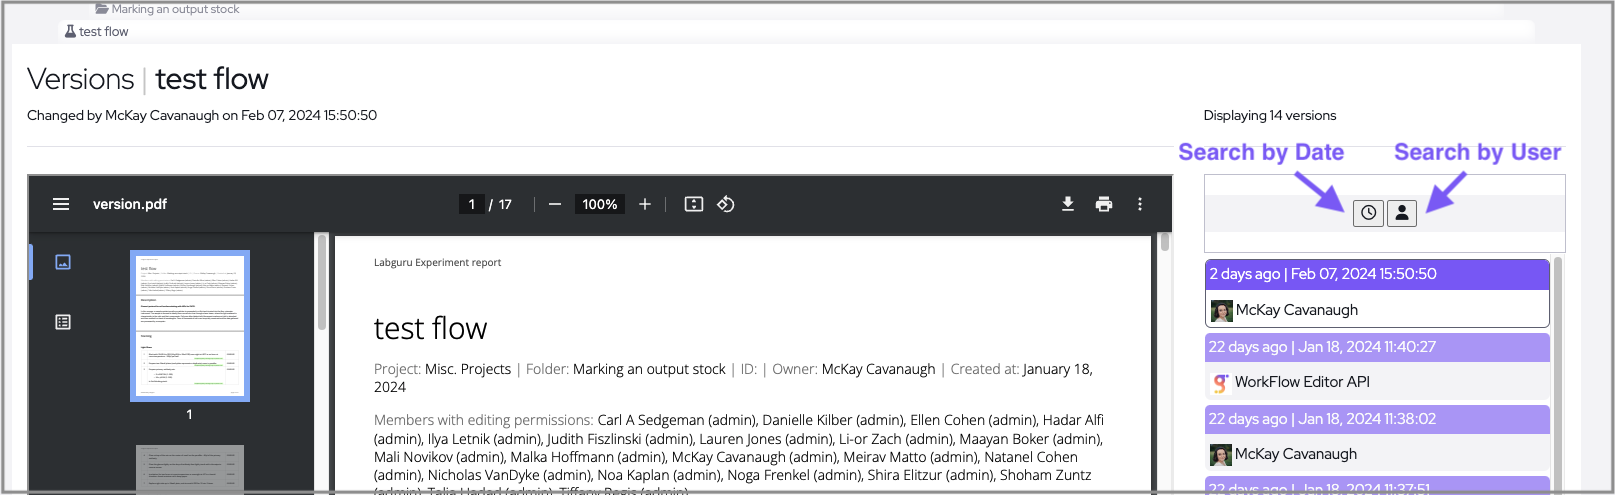Rotate the PDF document counterclockwise
The image size is (1615, 495).
(x=726, y=204)
